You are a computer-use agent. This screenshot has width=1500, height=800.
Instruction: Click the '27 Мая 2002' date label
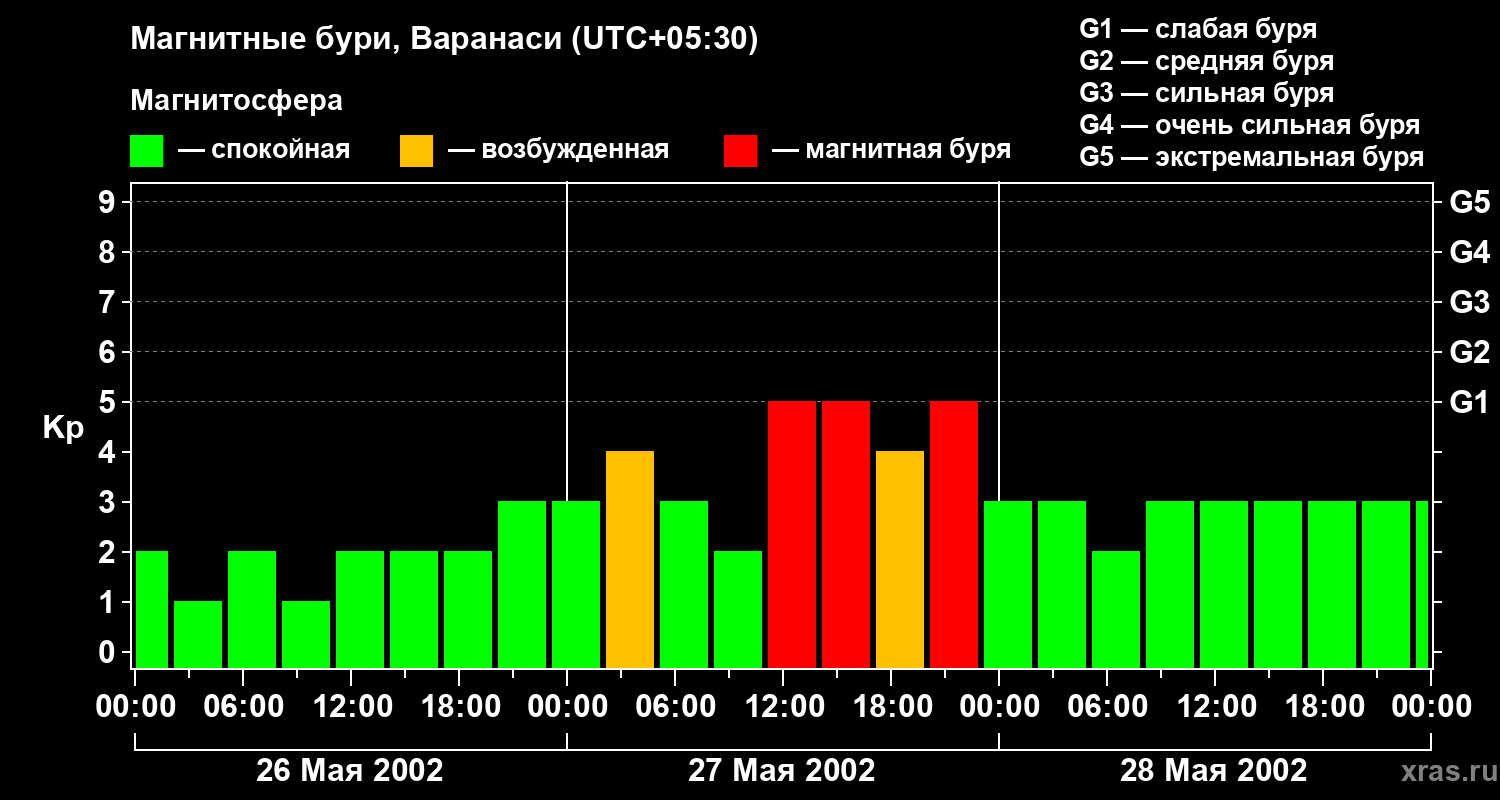782,771
